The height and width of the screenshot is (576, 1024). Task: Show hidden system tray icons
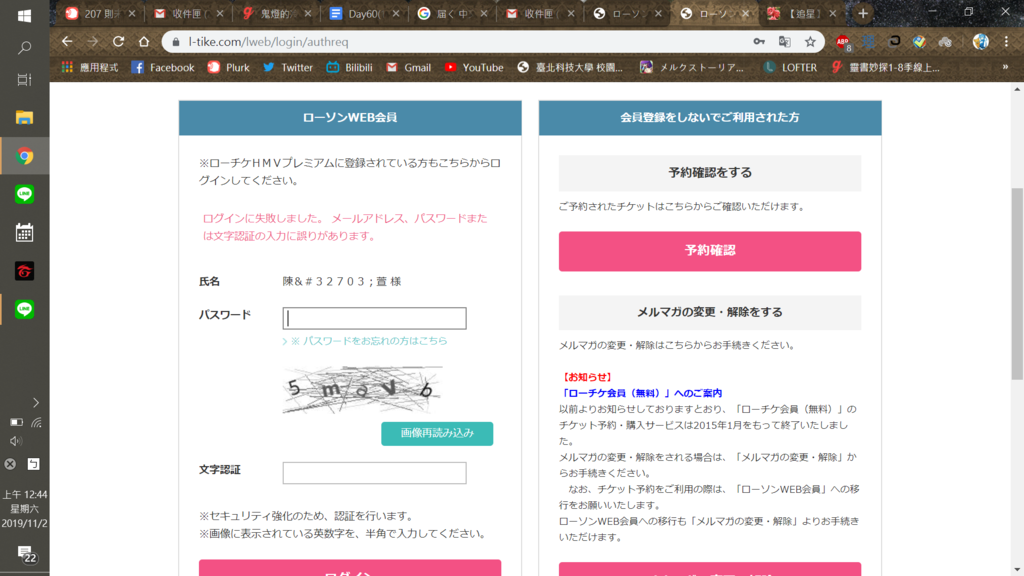(x=35, y=403)
